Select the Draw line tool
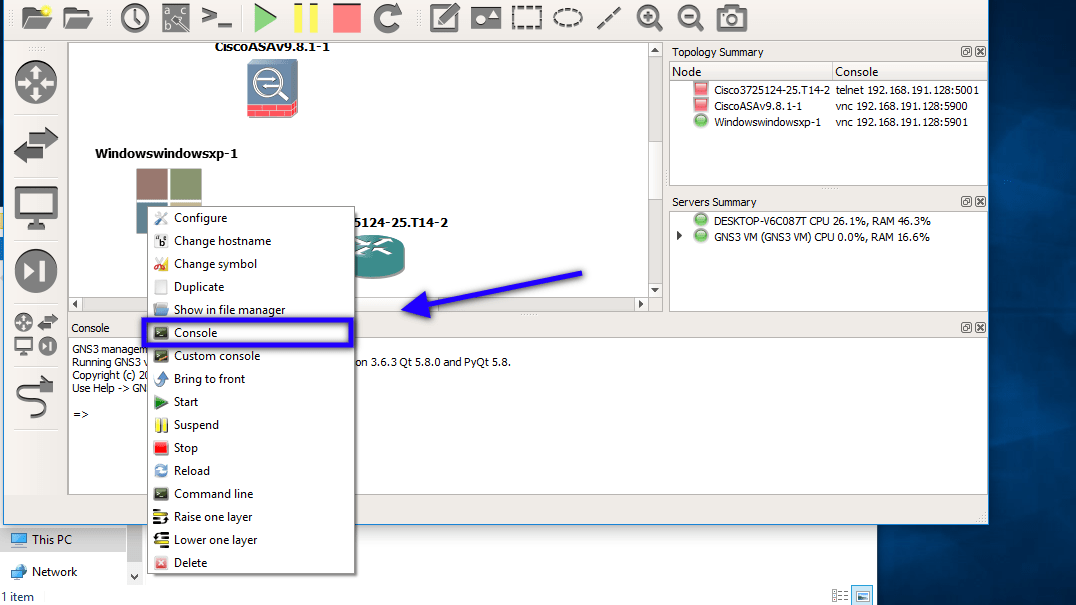The width and height of the screenshot is (1076, 605). (x=609, y=18)
